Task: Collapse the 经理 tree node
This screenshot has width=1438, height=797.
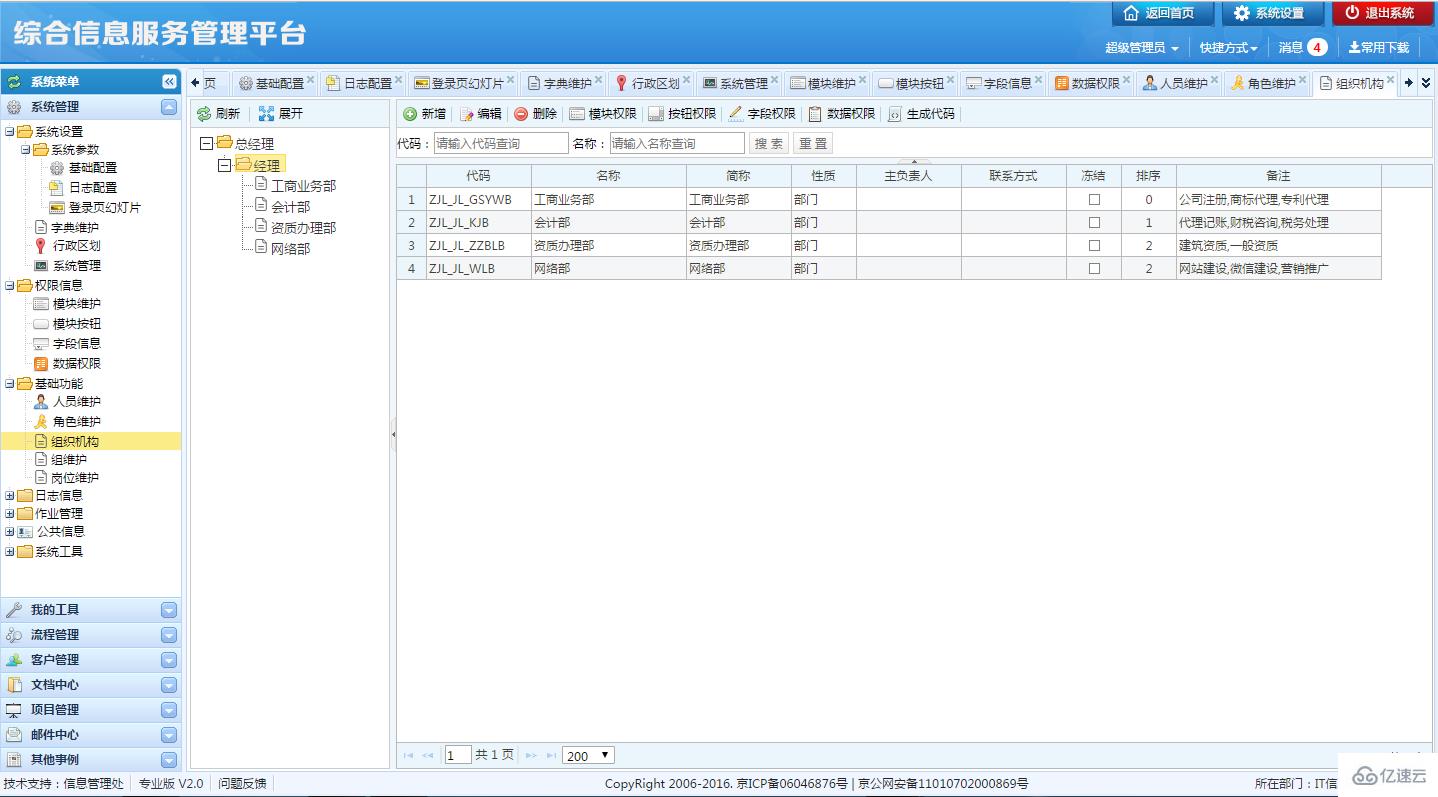Action: coord(224,165)
